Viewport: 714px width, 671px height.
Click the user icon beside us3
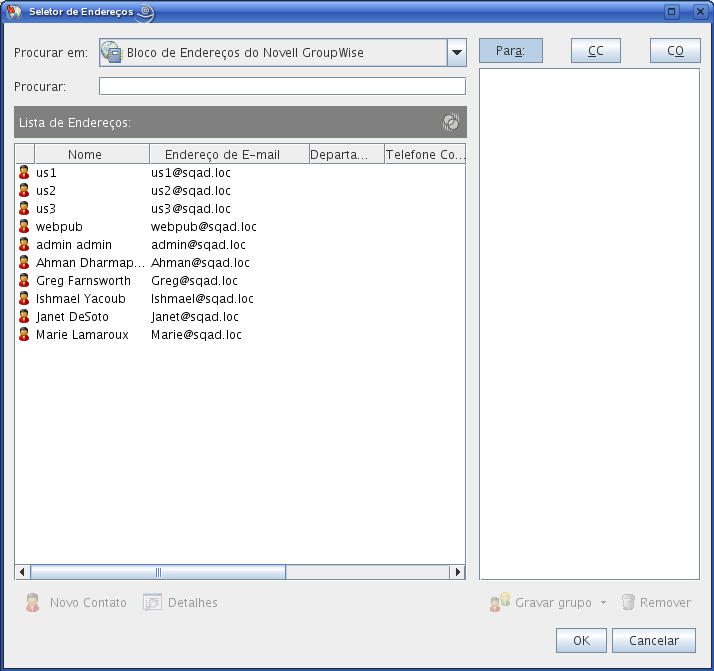point(24,208)
